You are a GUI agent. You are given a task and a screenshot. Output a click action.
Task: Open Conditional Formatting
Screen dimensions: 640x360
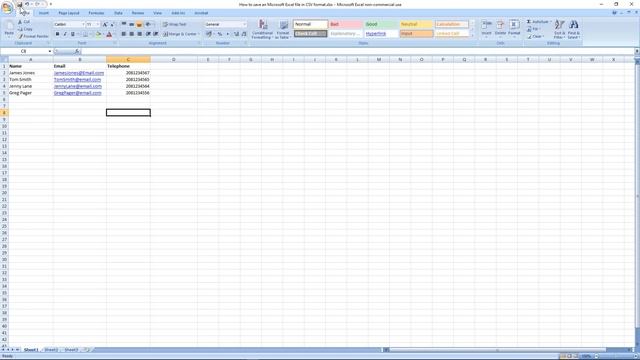point(262,29)
